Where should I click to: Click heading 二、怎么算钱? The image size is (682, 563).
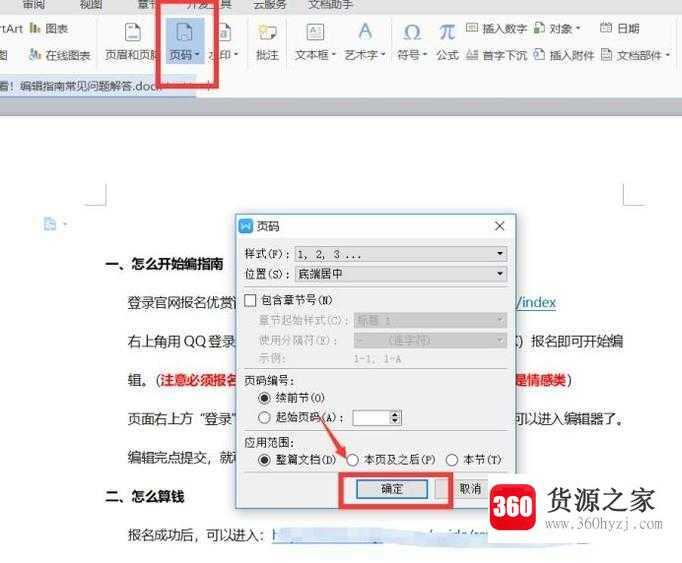(x=145, y=496)
